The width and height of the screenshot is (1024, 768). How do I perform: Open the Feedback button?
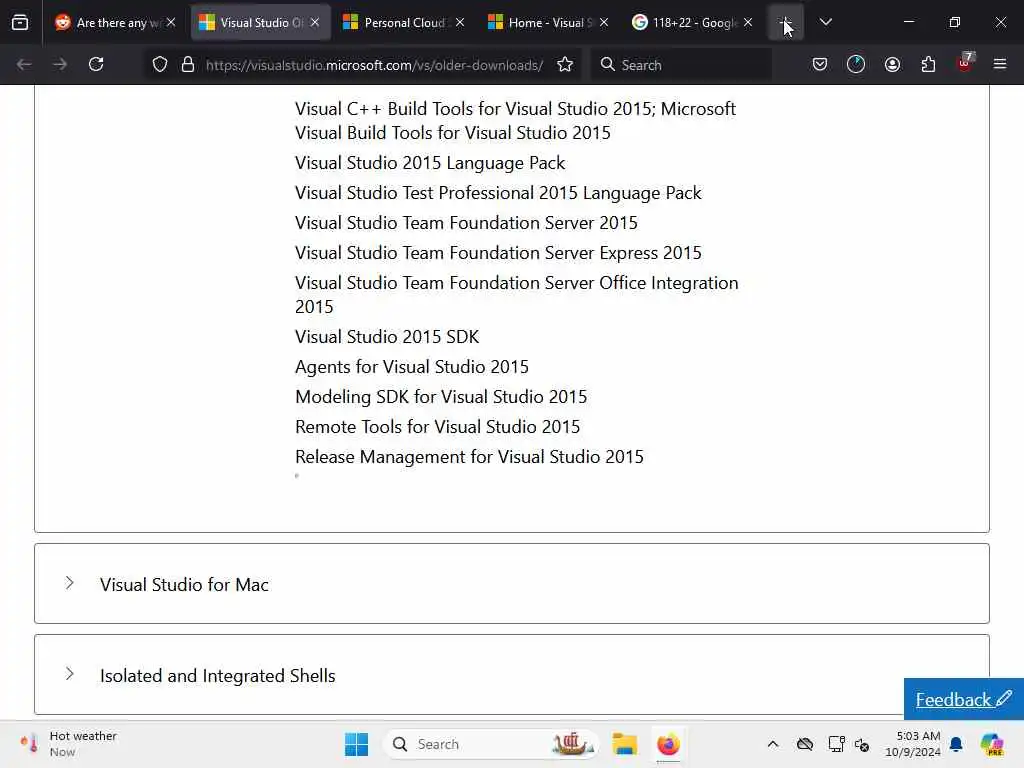pos(963,699)
